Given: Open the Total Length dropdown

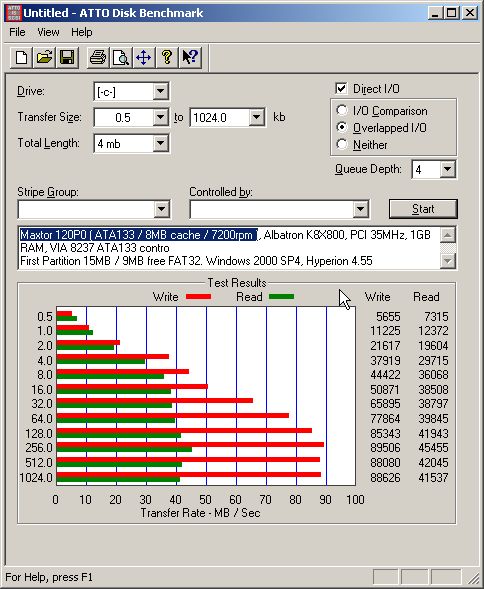Looking at the screenshot, I should [160, 143].
